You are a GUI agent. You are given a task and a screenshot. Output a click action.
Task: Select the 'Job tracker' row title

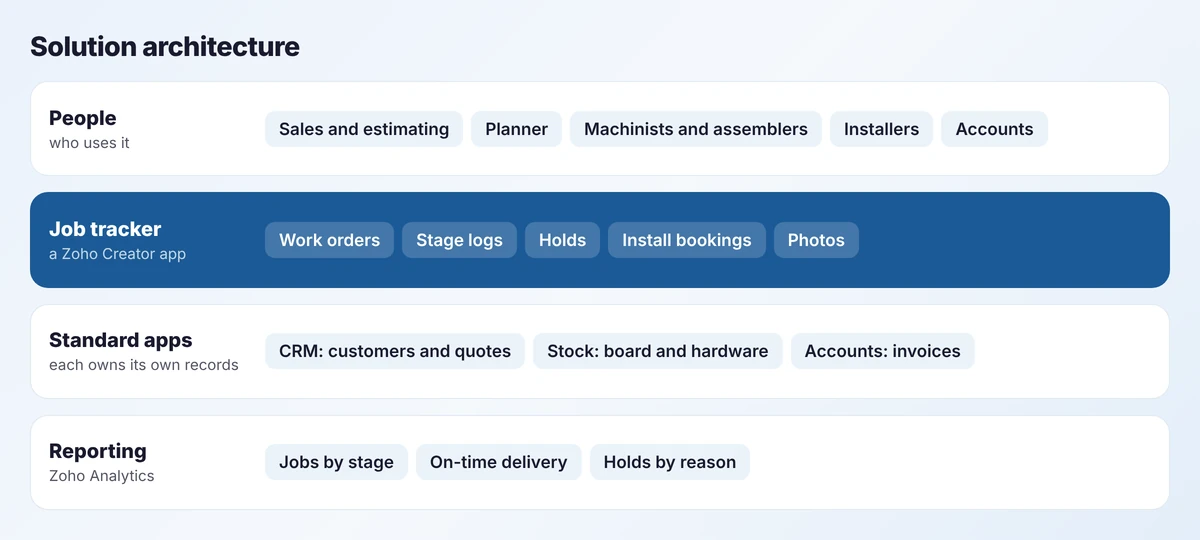point(105,229)
